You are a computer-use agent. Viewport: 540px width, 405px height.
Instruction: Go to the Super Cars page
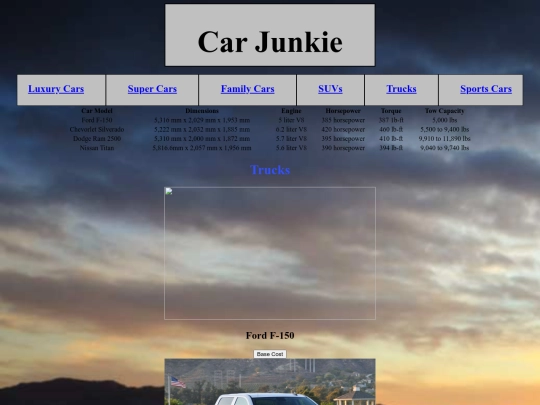pos(152,89)
